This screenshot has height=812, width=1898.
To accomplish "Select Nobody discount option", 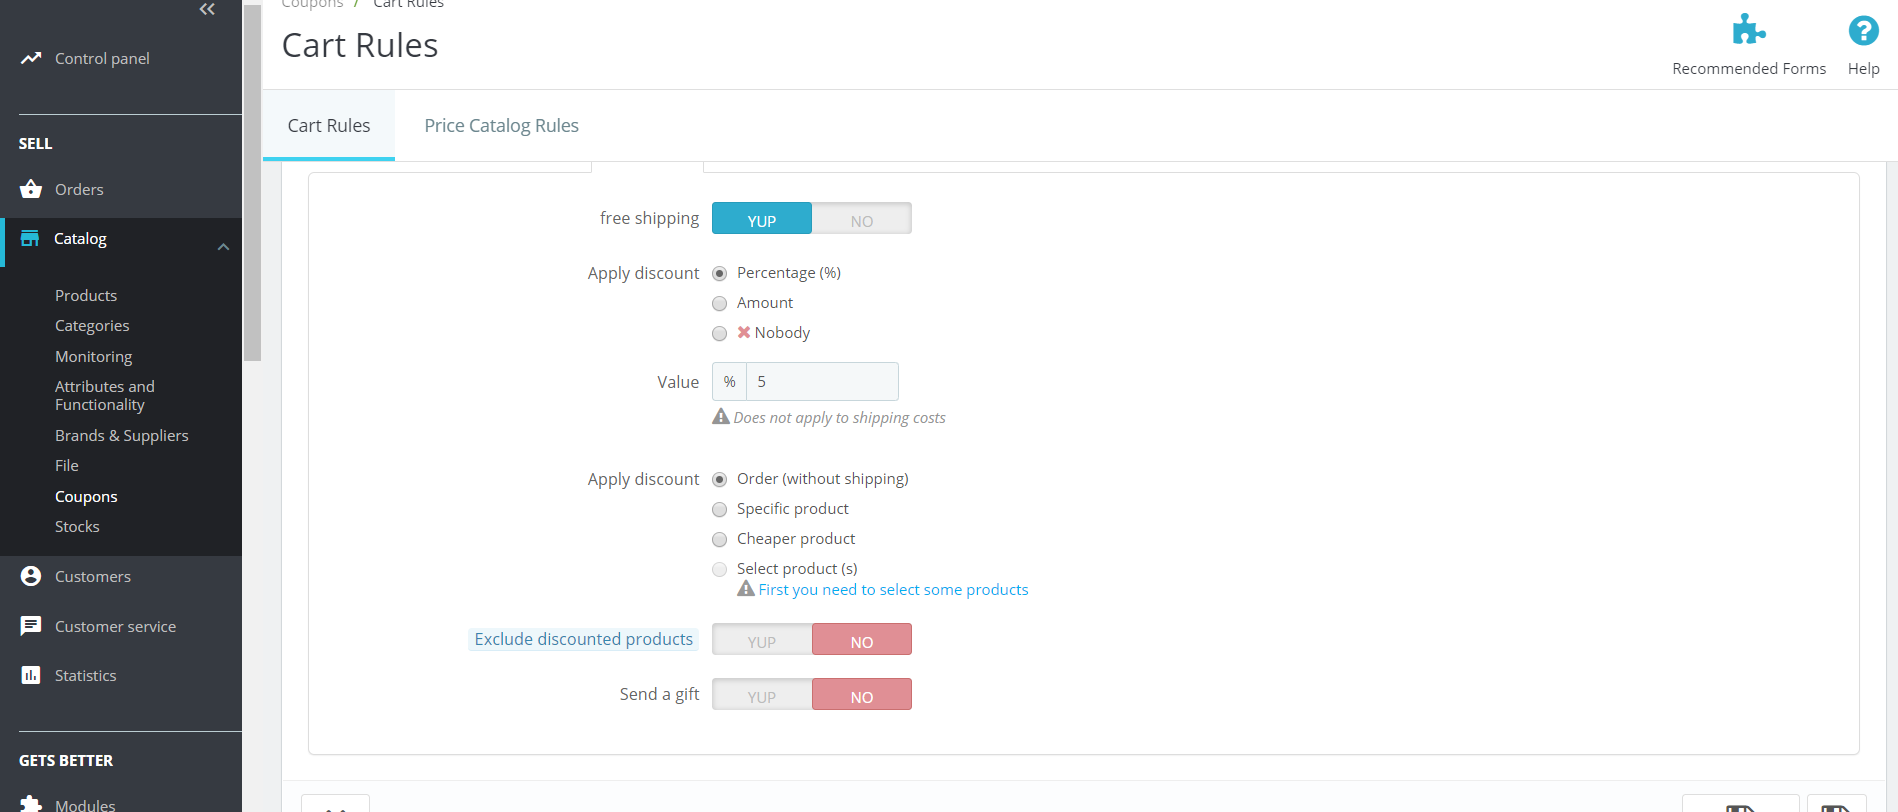I will pyautogui.click(x=719, y=333).
